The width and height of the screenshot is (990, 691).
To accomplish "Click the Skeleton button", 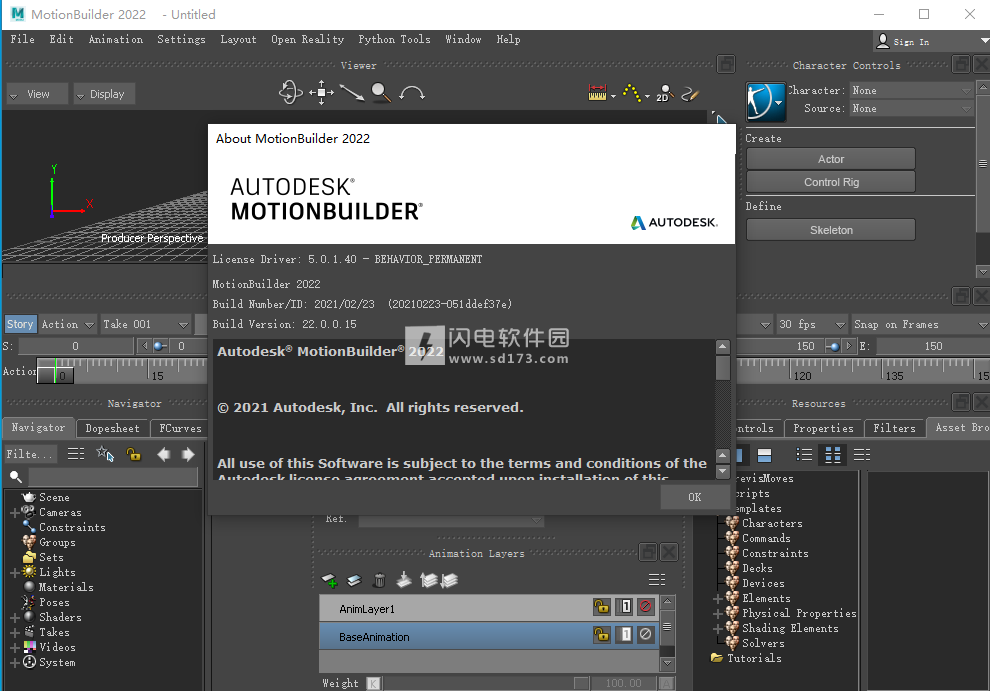I will pyautogui.click(x=831, y=230).
